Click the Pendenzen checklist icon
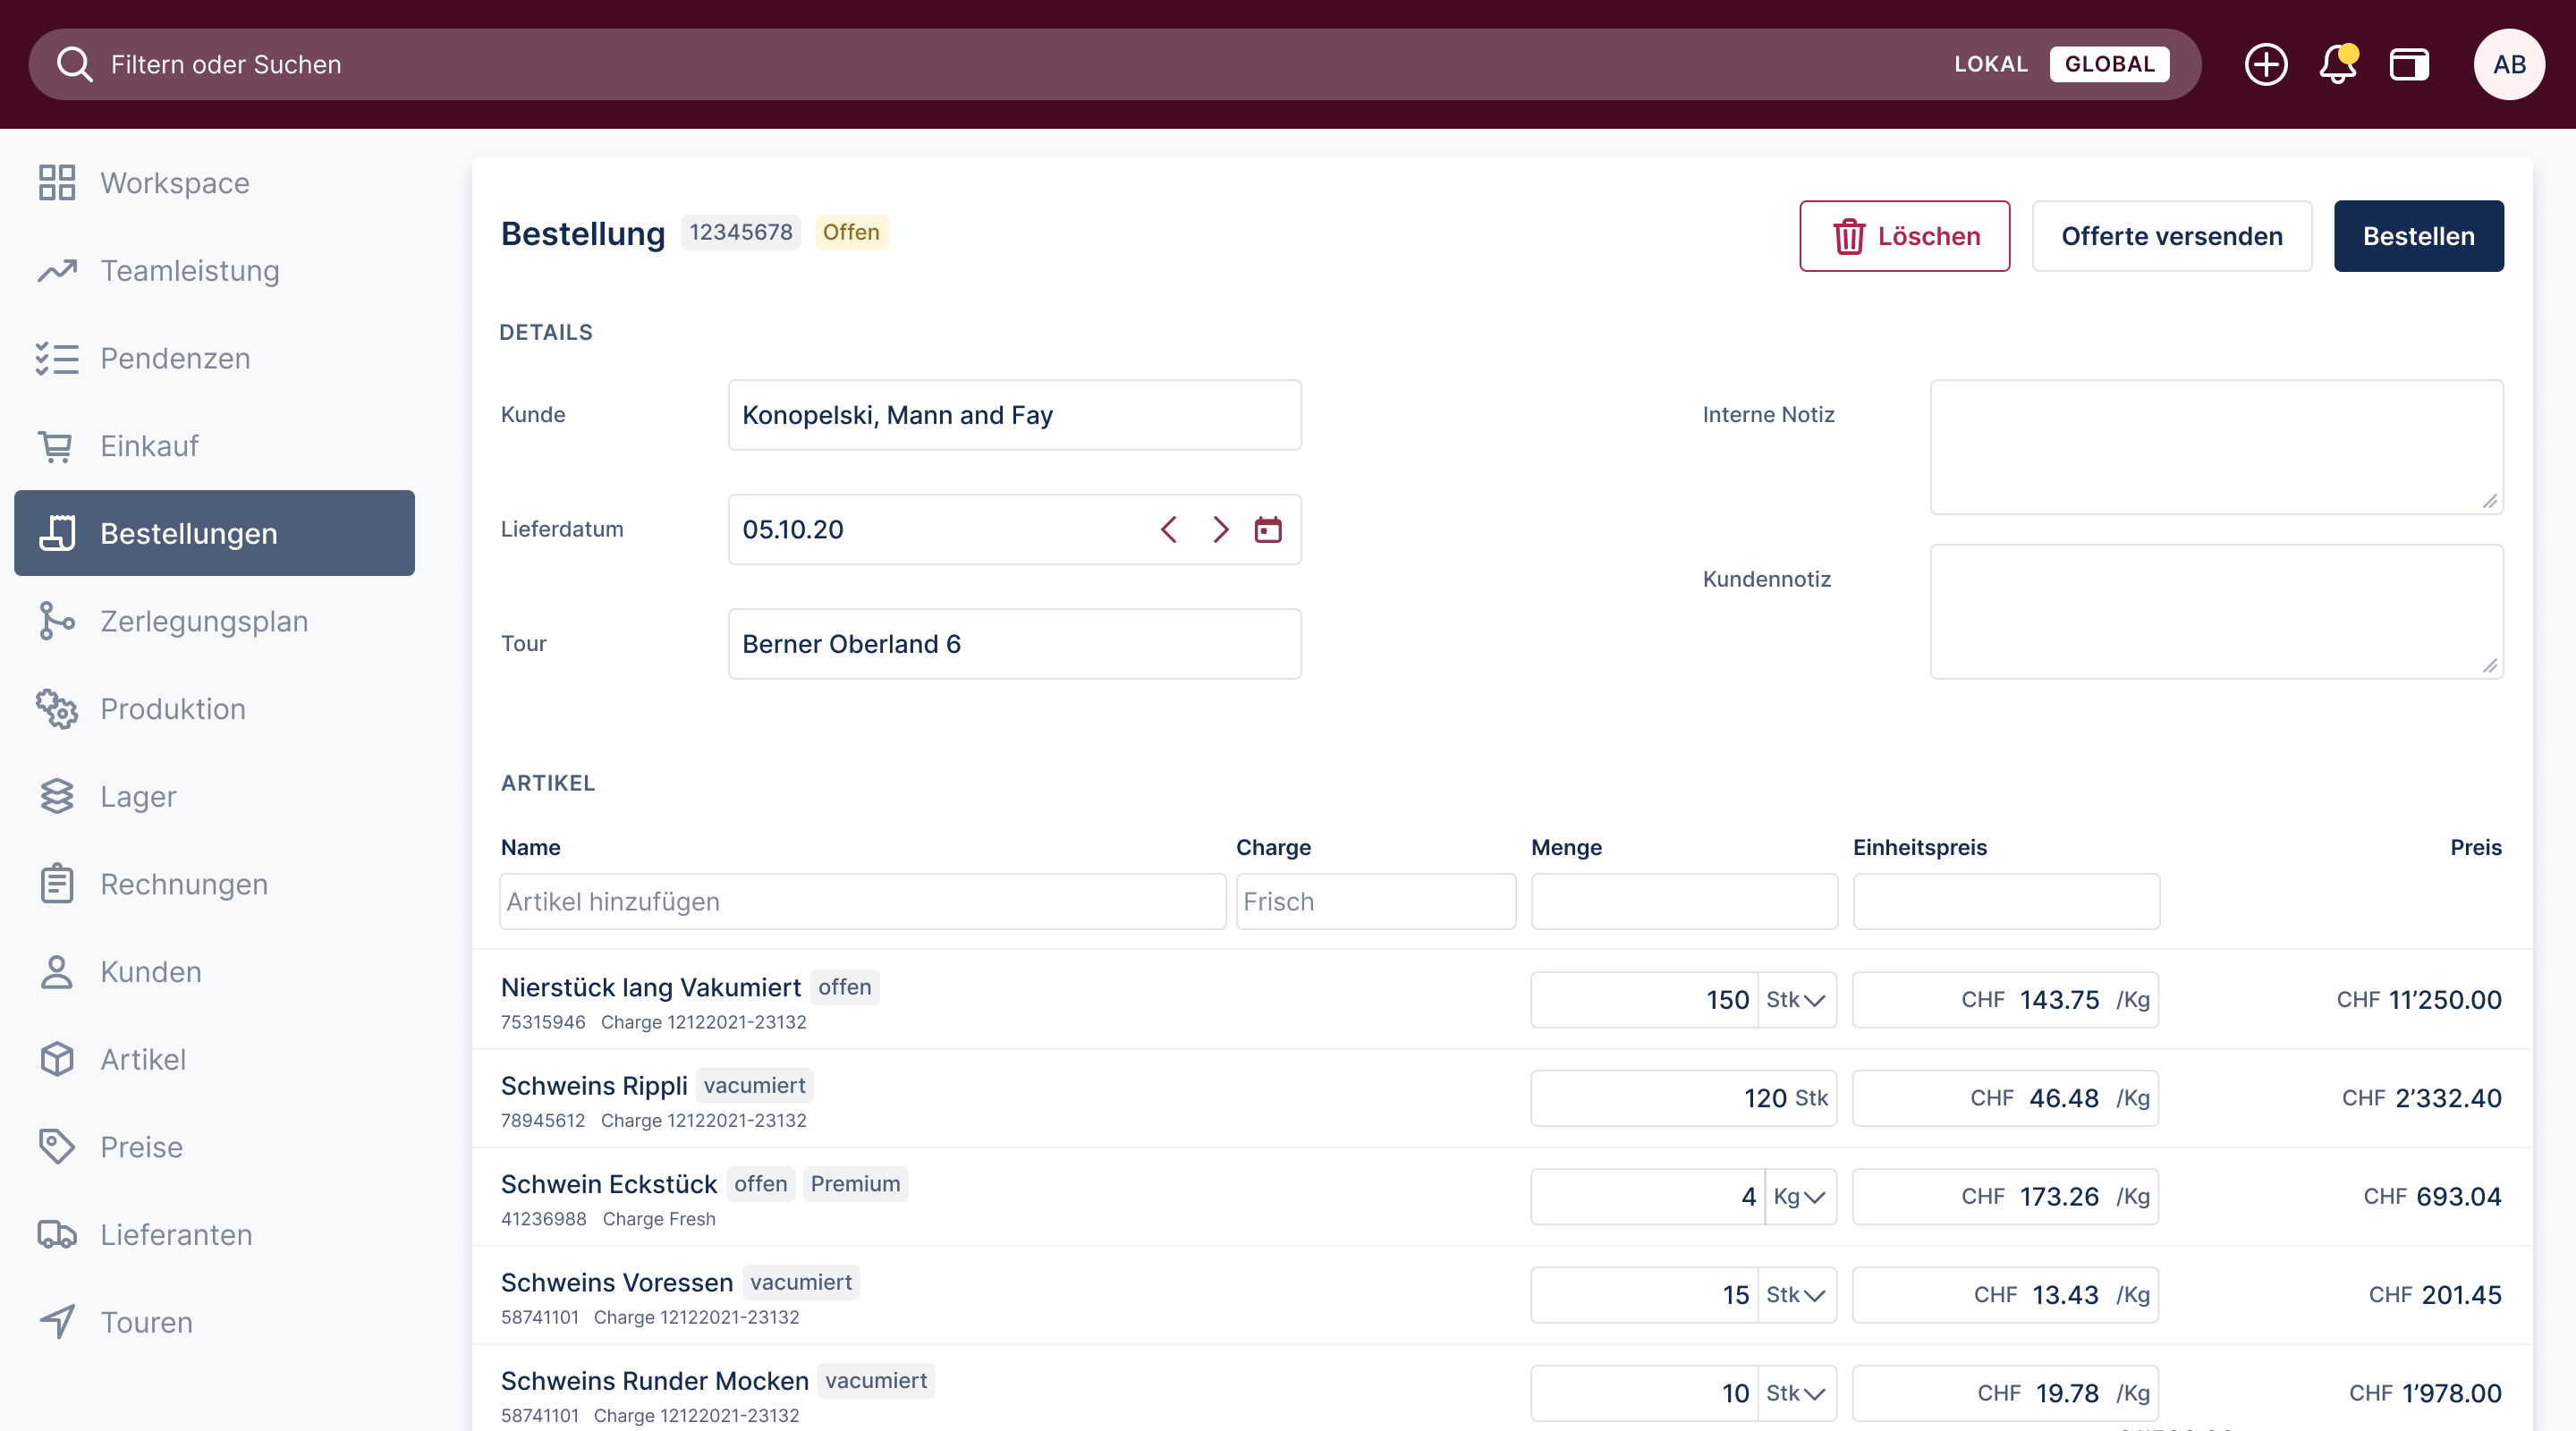 click(57, 358)
